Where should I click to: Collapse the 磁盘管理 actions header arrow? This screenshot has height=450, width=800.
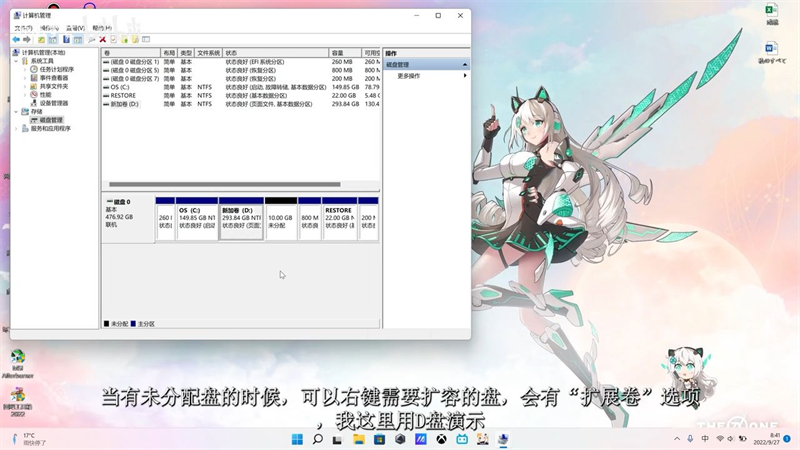click(465, 65)
